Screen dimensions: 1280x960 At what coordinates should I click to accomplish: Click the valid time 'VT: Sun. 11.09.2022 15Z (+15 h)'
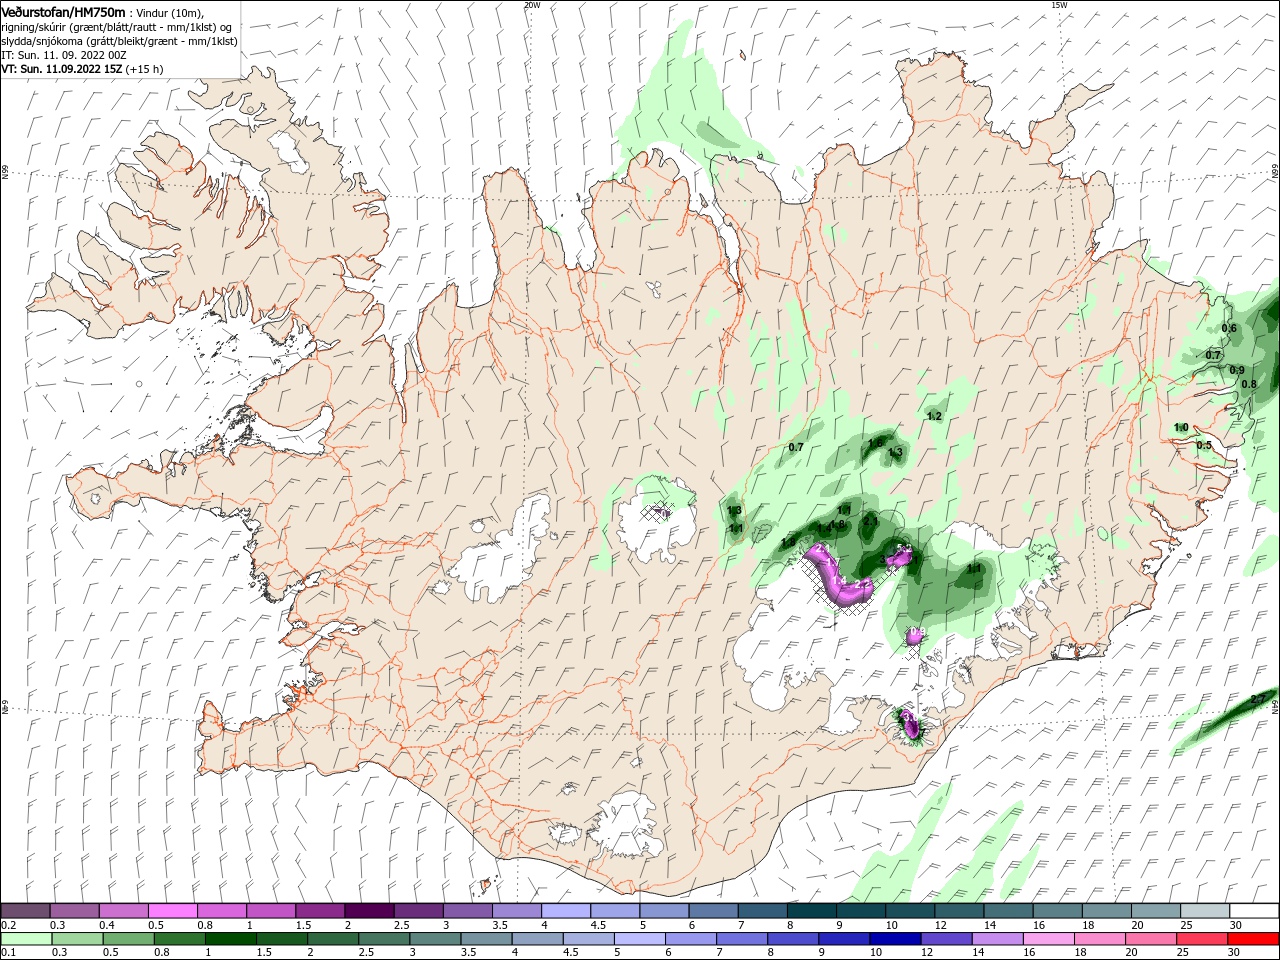point(82,69)
